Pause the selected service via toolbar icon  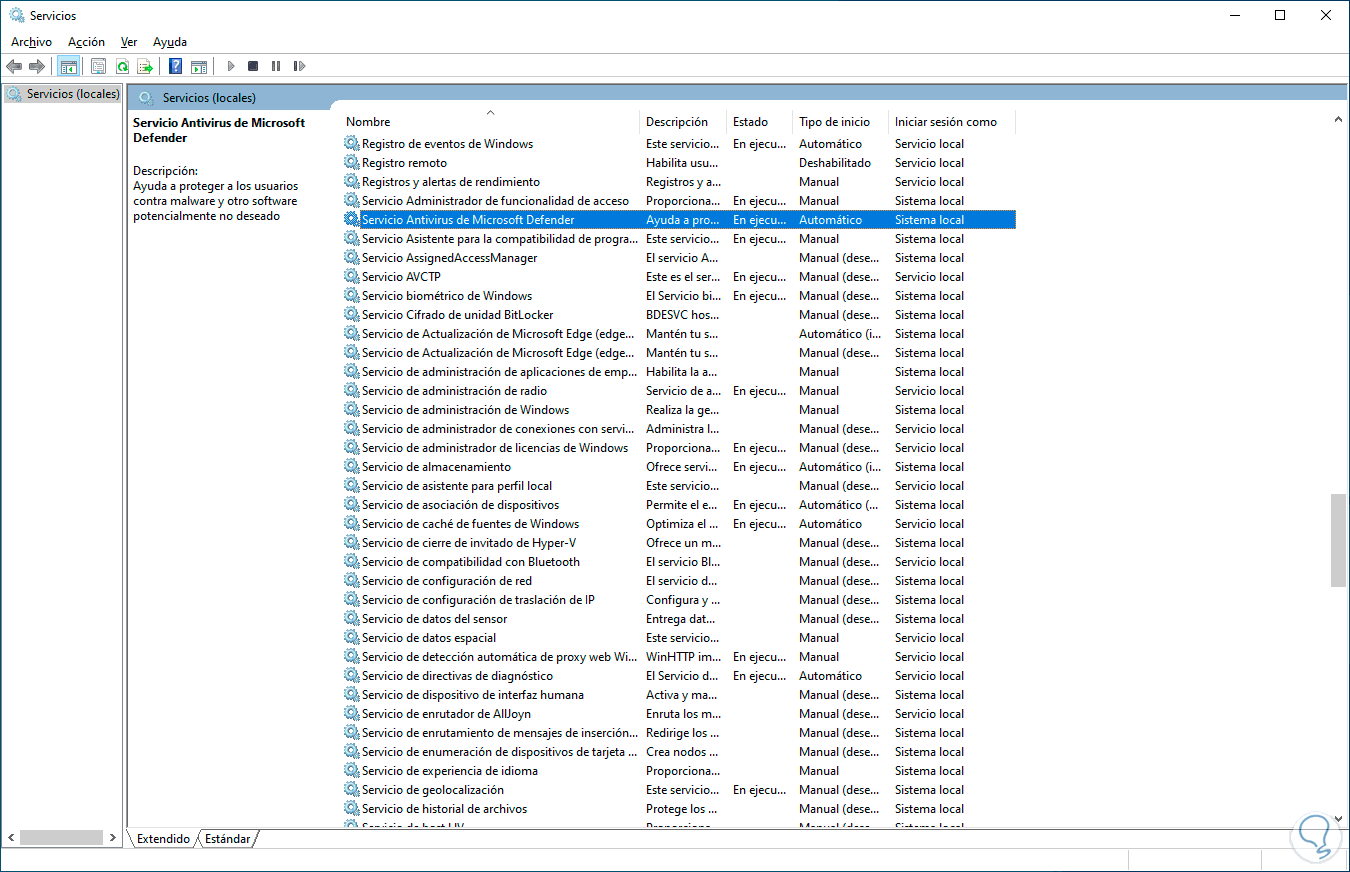point(276,66)
